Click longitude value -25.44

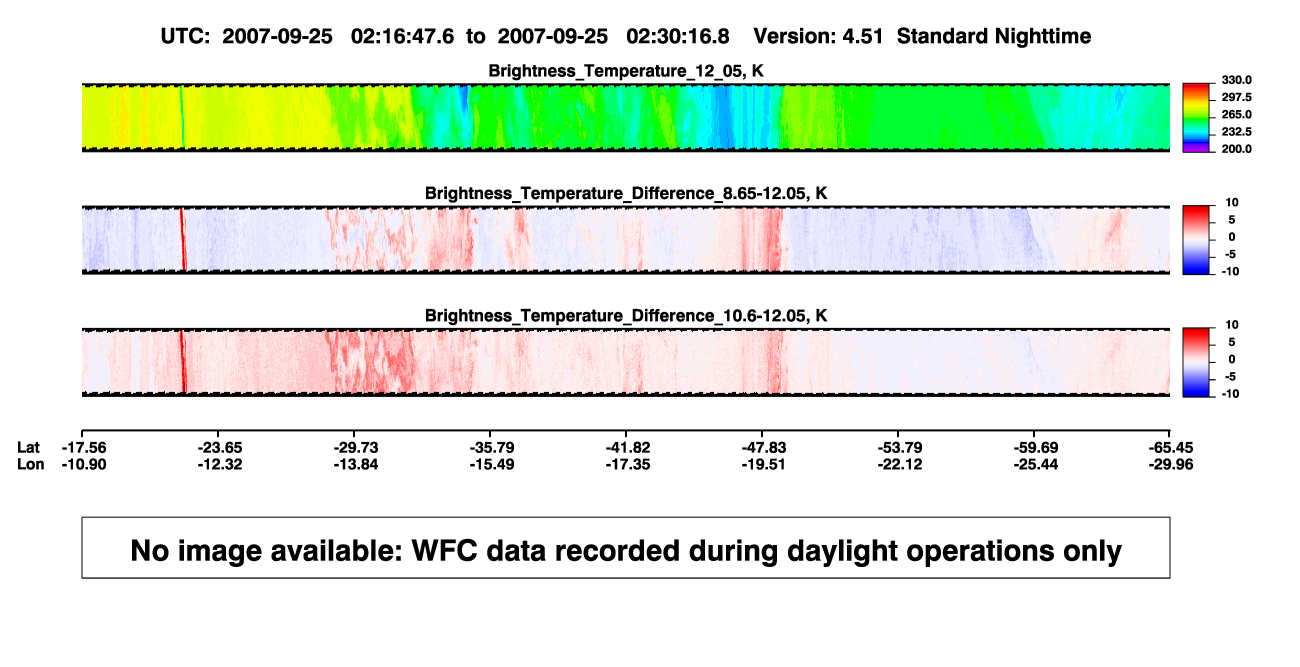(1035, 464)
